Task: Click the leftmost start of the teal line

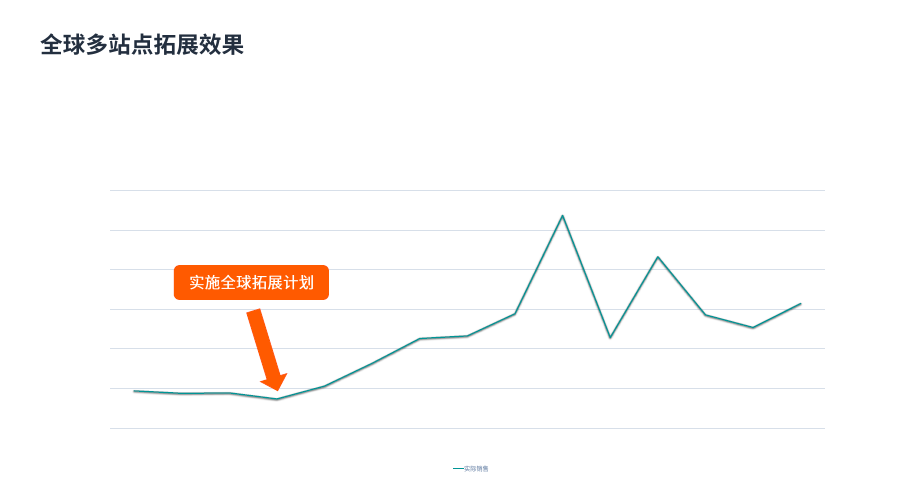Action: coord(134,391)
